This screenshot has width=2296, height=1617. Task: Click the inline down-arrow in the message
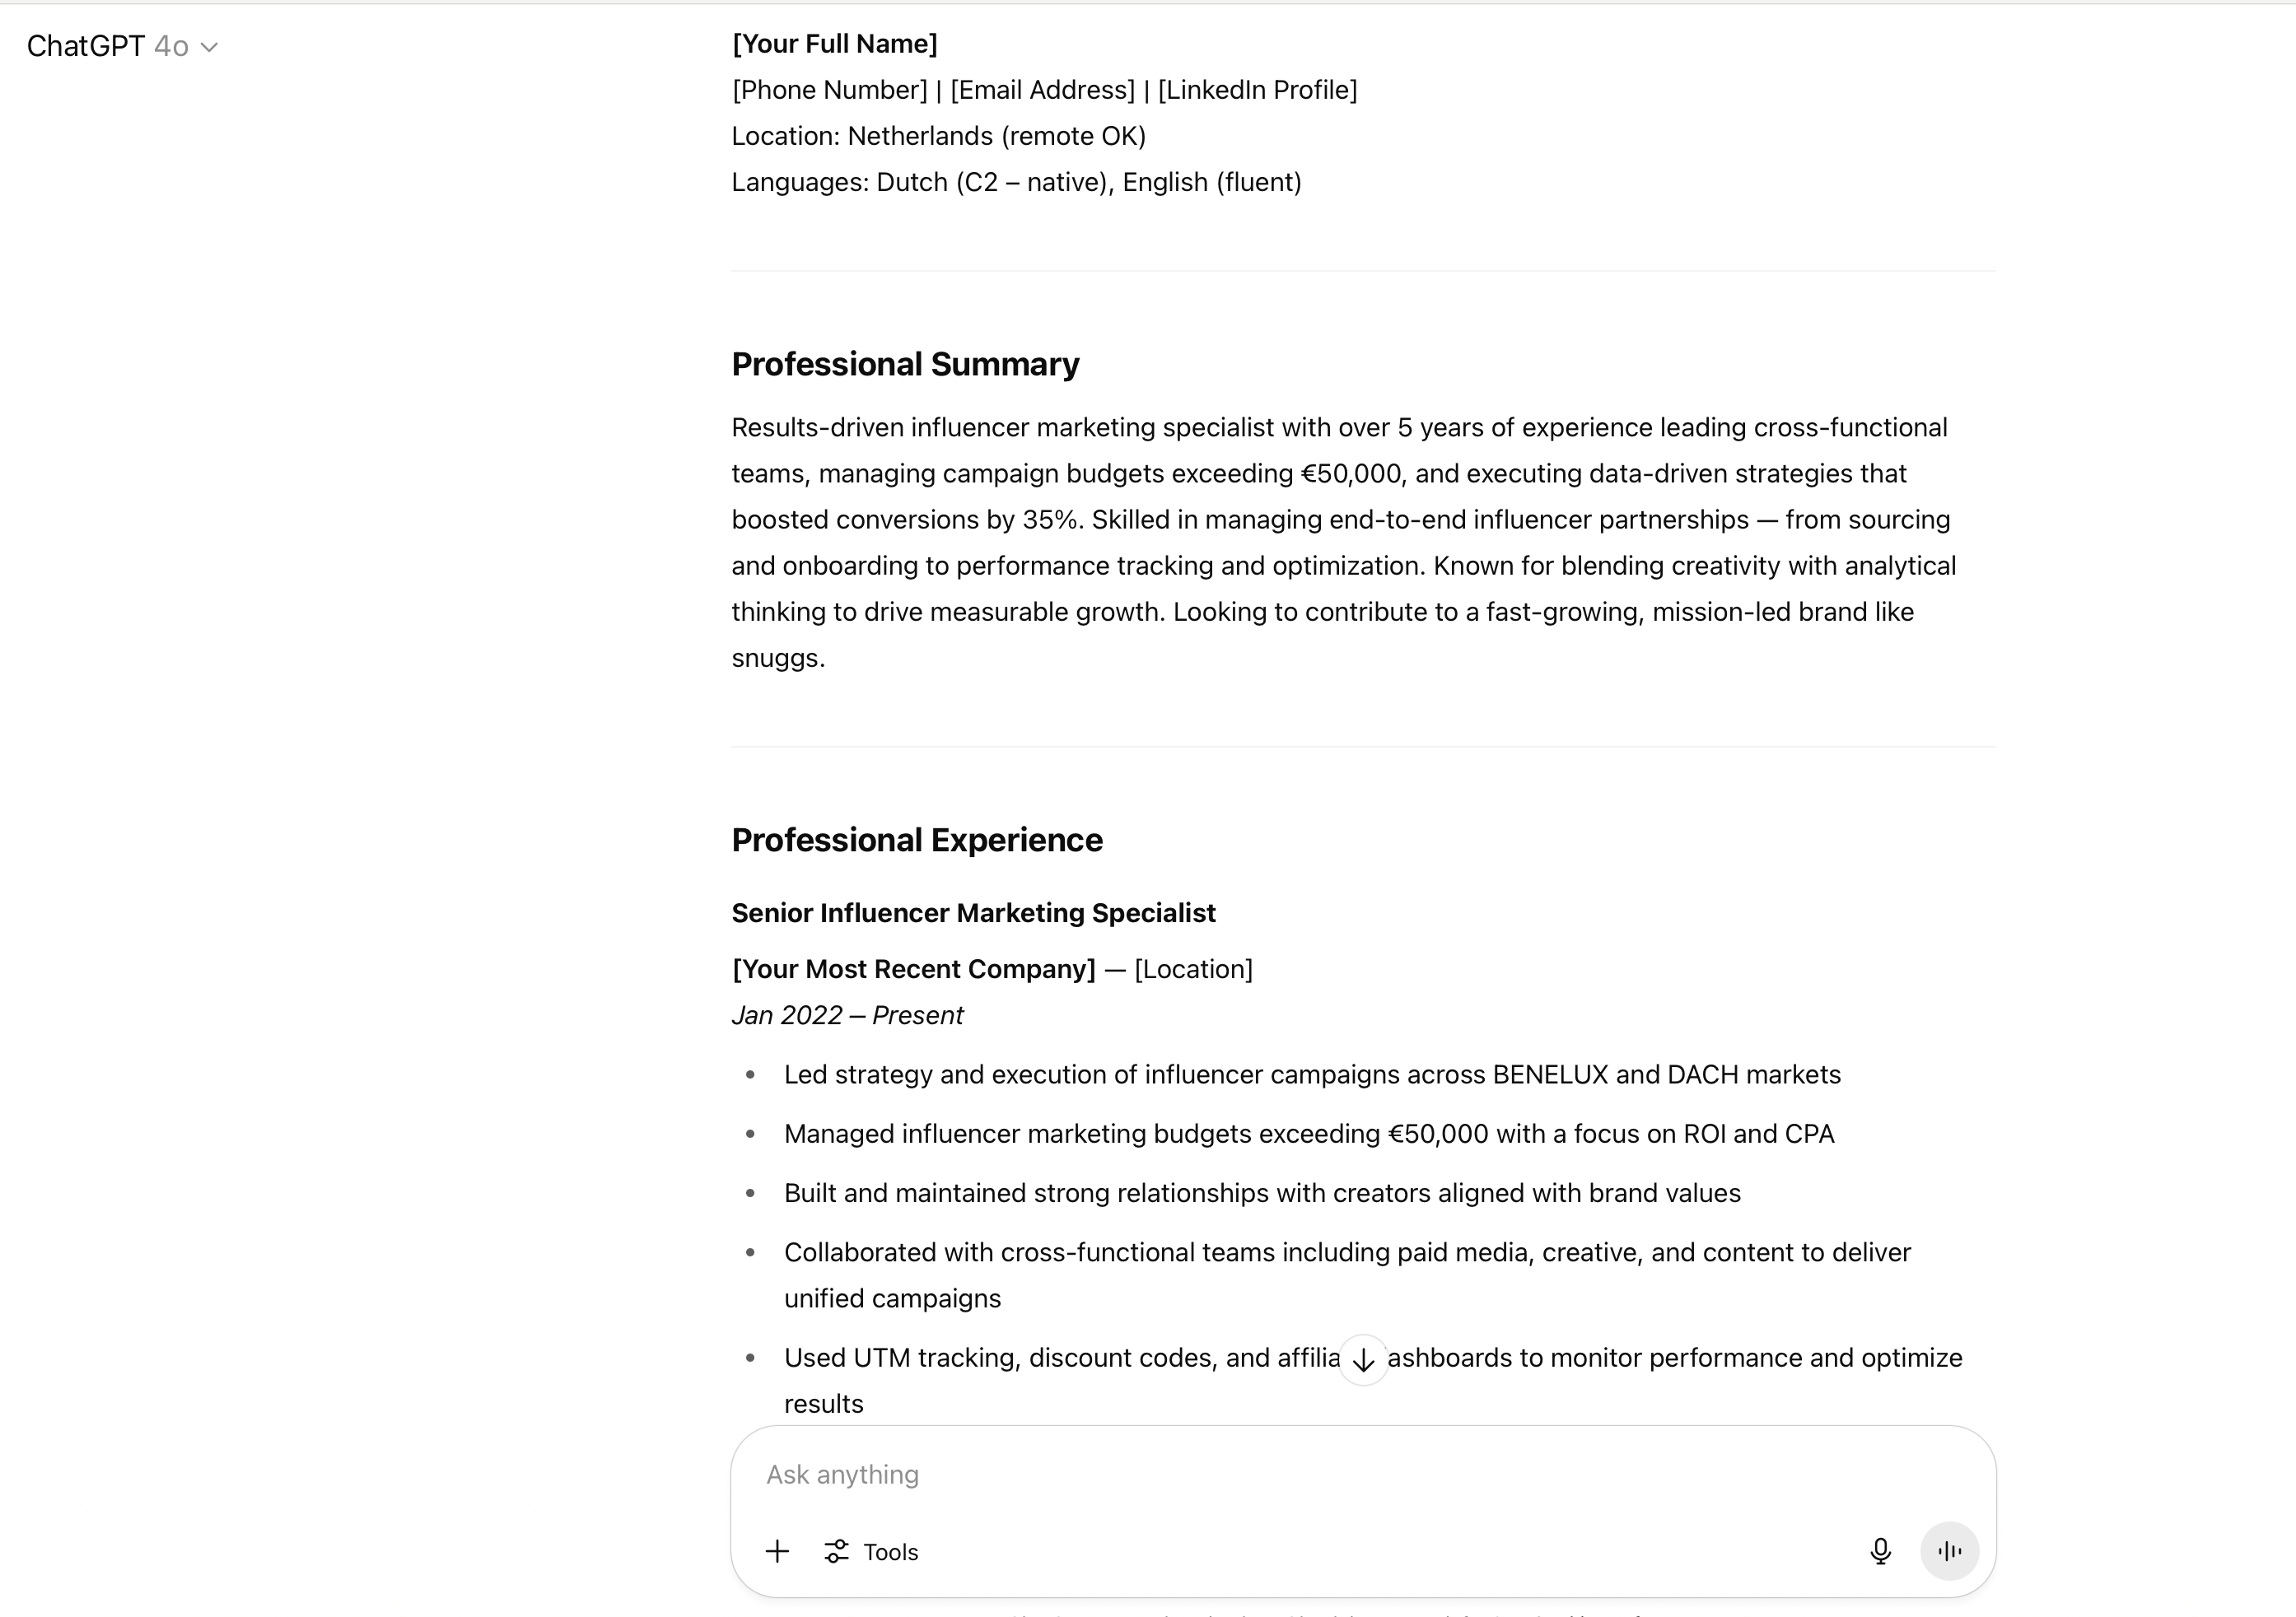(x=1363, y=1359)
